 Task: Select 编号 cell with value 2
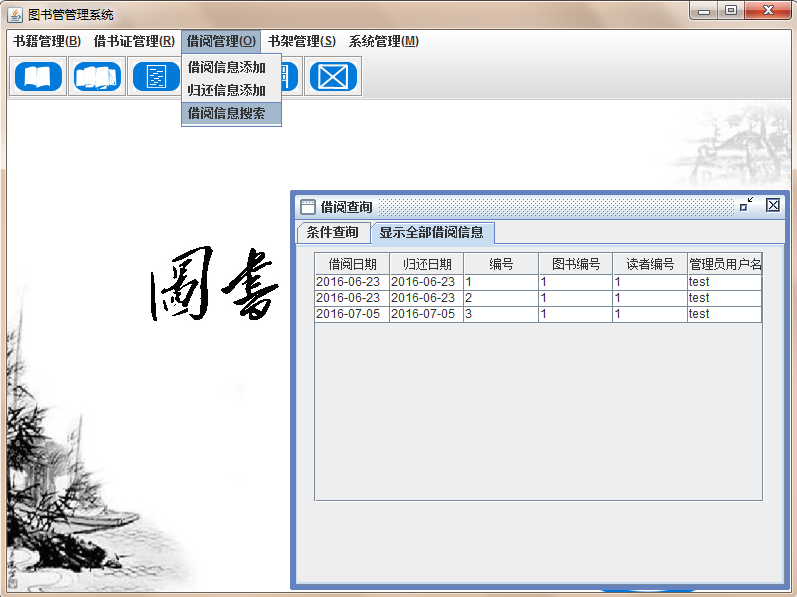(501, 298)
